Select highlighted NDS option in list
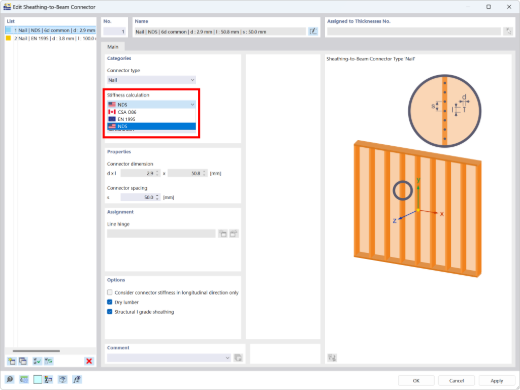Image resolution: width=520 pixels, height=390 pixels. pos(151,126)
